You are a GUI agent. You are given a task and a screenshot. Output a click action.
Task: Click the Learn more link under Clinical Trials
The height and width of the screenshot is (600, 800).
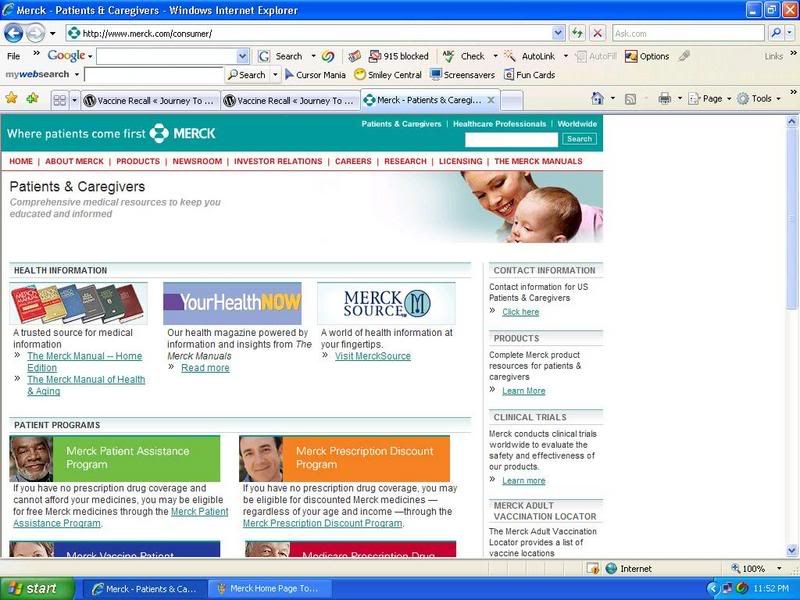pos(523,481)
